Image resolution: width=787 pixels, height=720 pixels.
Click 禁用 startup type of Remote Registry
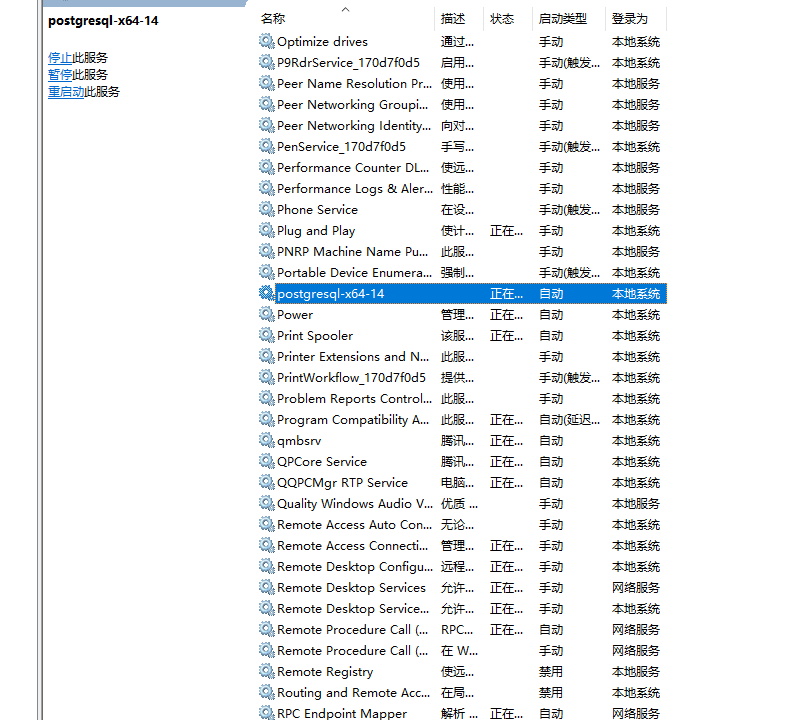point(551,672)
